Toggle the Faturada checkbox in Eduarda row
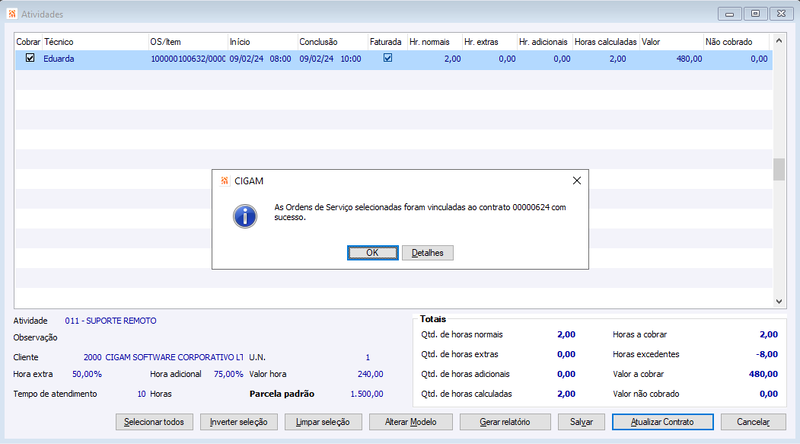 [x=388, y=58]
